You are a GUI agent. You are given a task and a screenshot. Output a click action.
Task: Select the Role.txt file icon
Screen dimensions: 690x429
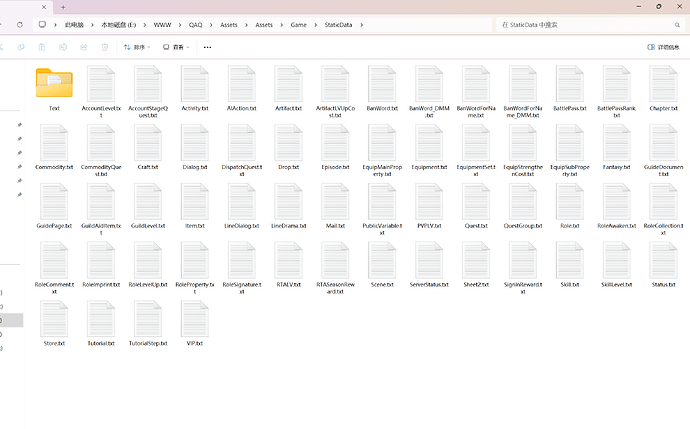(x=569, y=201)
